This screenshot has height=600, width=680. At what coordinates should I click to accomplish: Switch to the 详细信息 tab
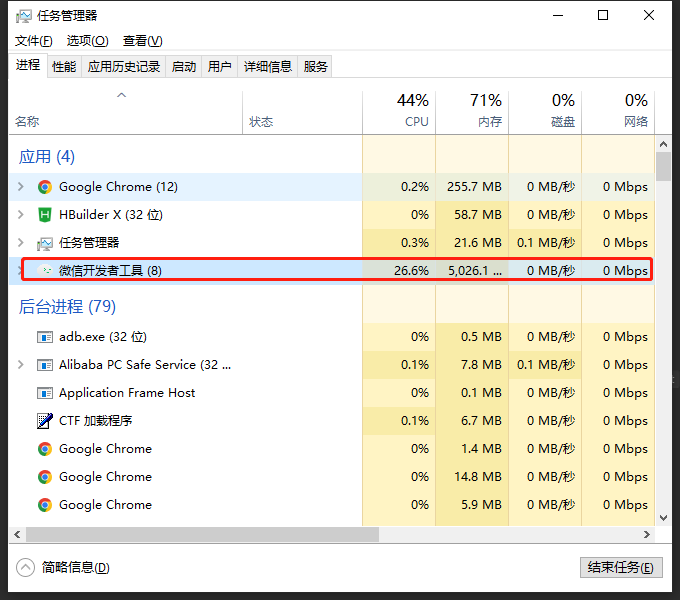[x=268, y=66]
